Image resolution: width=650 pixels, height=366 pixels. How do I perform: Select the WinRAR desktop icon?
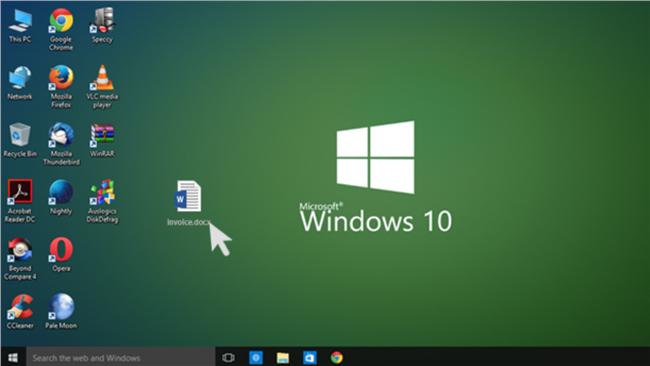[x=102, y=140]
